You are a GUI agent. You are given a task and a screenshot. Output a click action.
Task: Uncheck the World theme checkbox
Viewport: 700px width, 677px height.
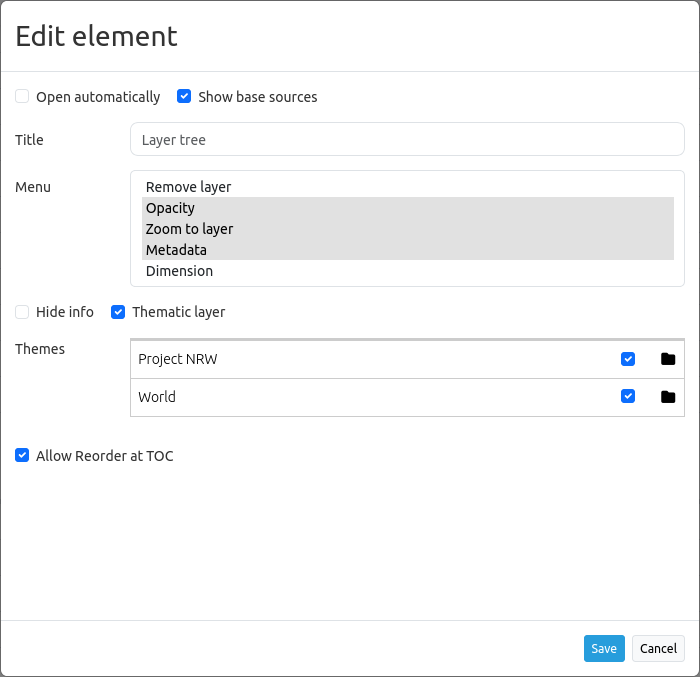628,397
